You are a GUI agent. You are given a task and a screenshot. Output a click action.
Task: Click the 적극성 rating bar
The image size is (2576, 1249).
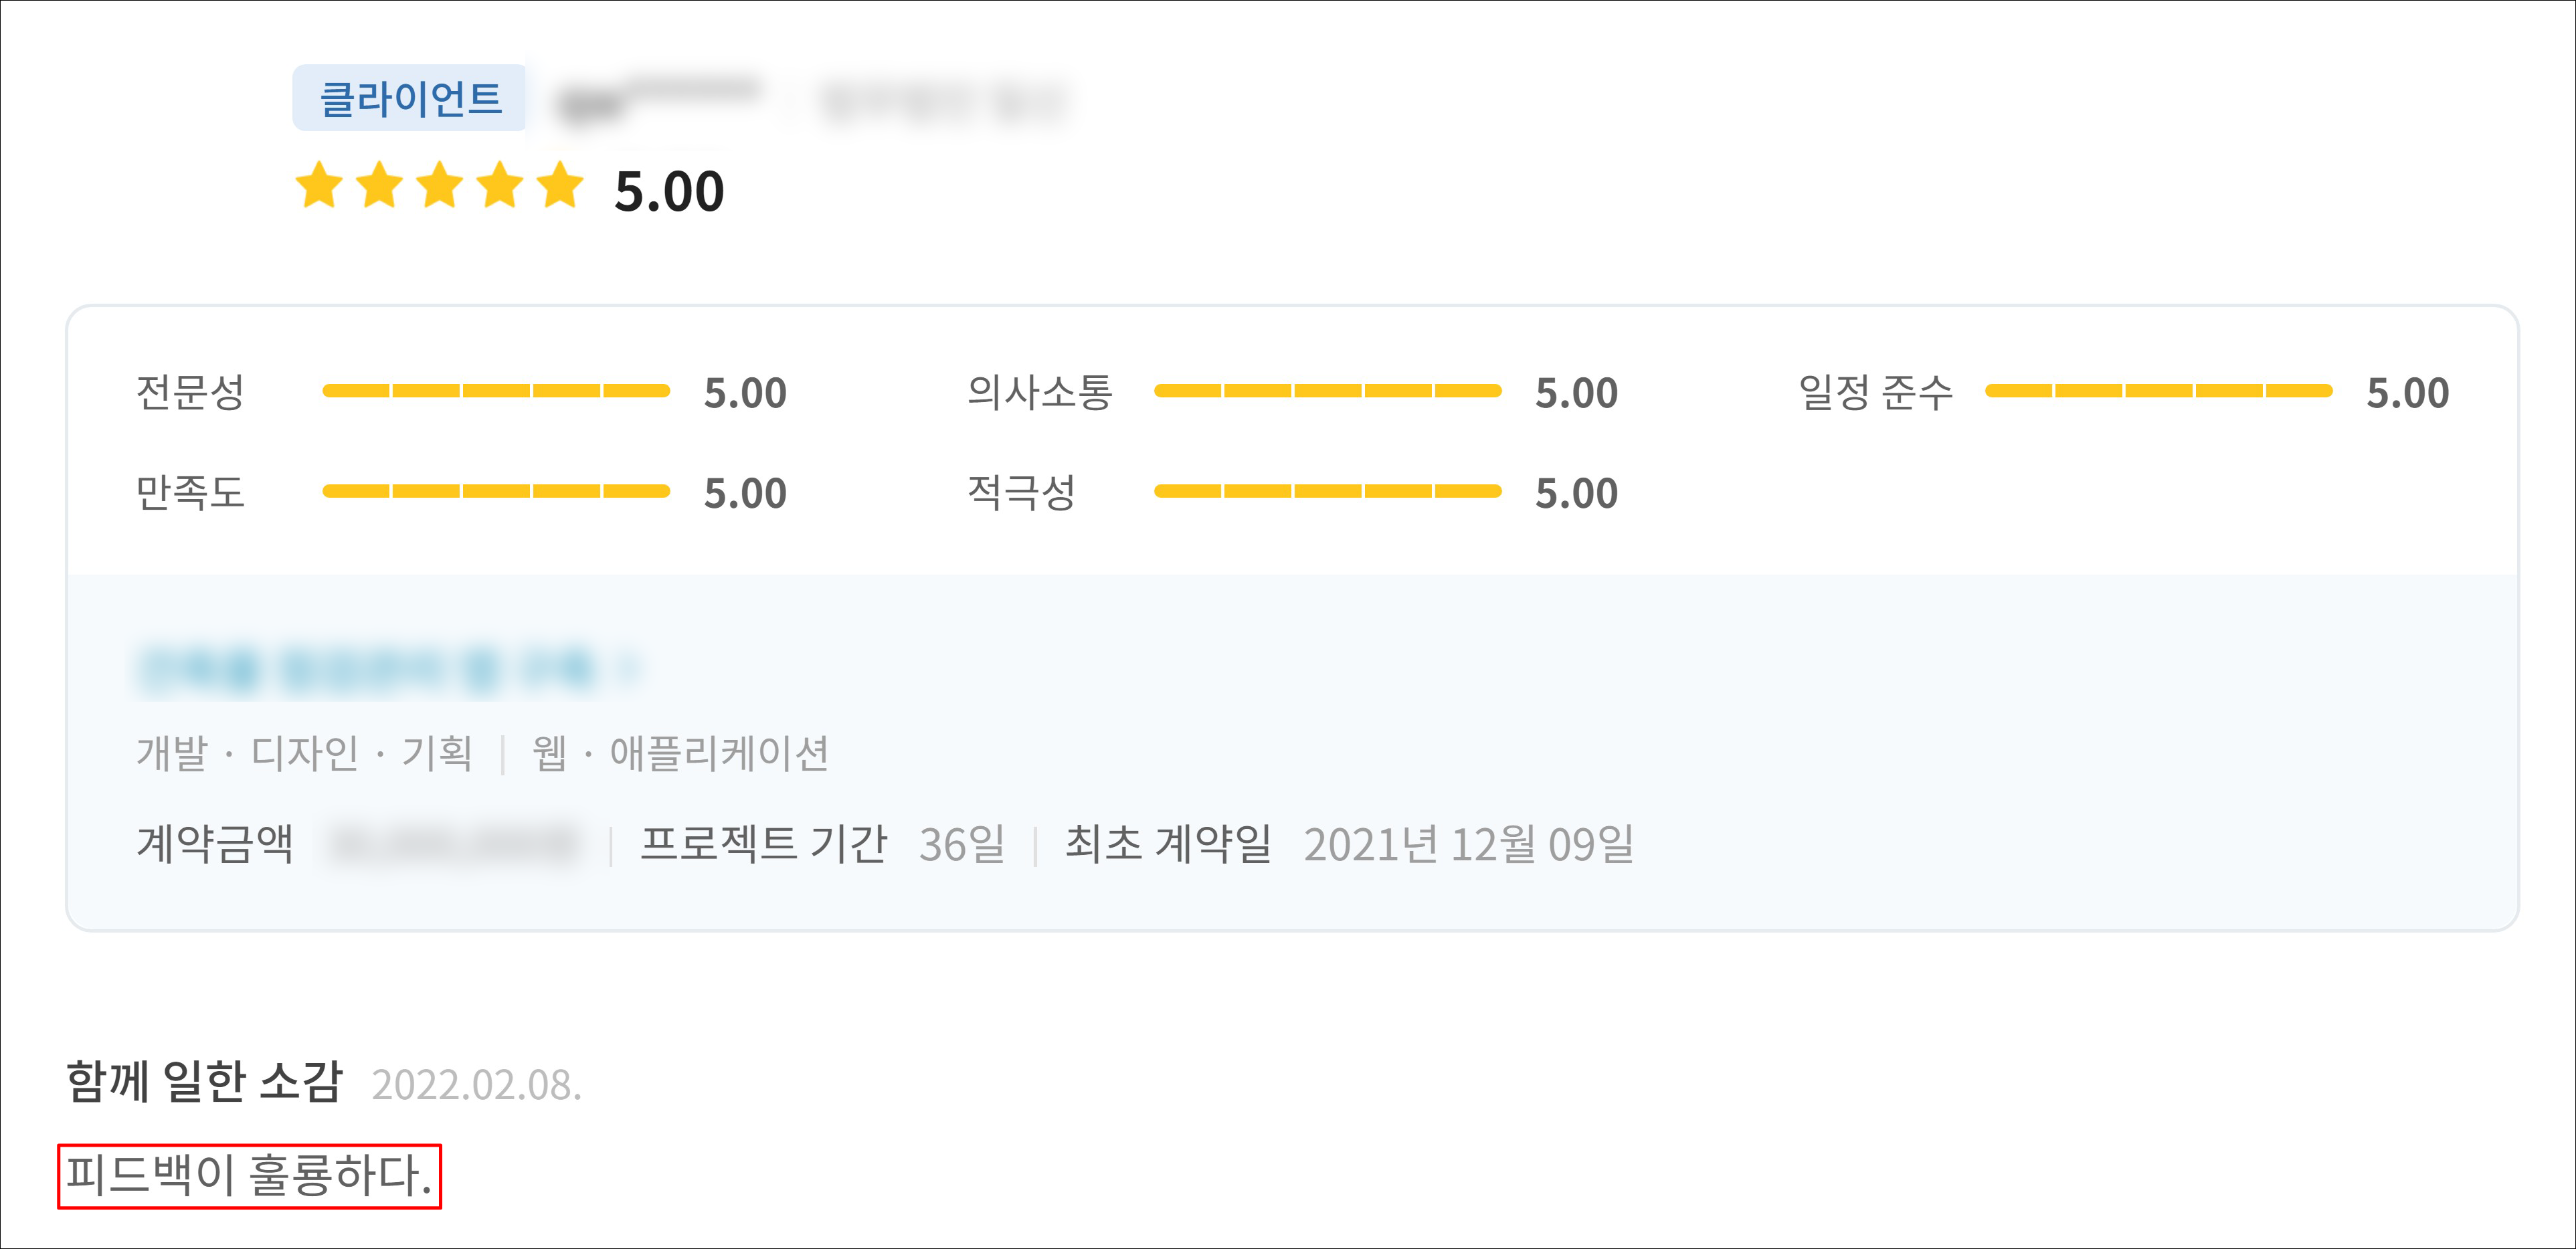tap(1327, 491)
